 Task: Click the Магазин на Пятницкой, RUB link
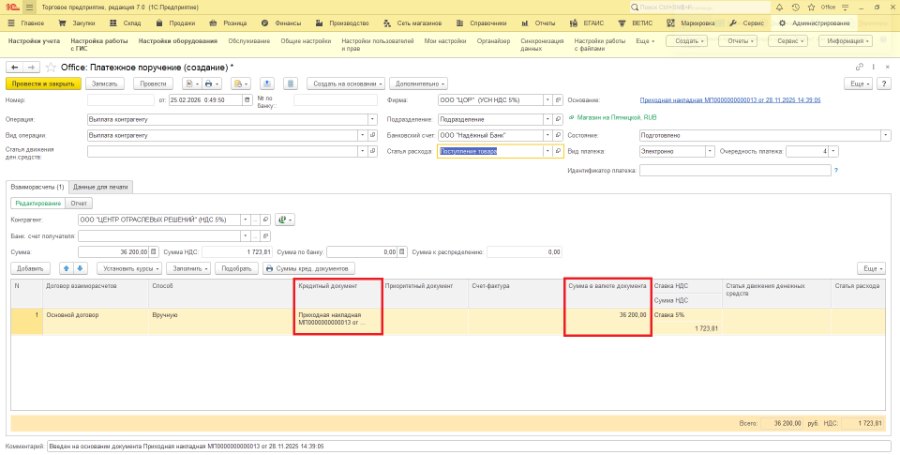616,118
